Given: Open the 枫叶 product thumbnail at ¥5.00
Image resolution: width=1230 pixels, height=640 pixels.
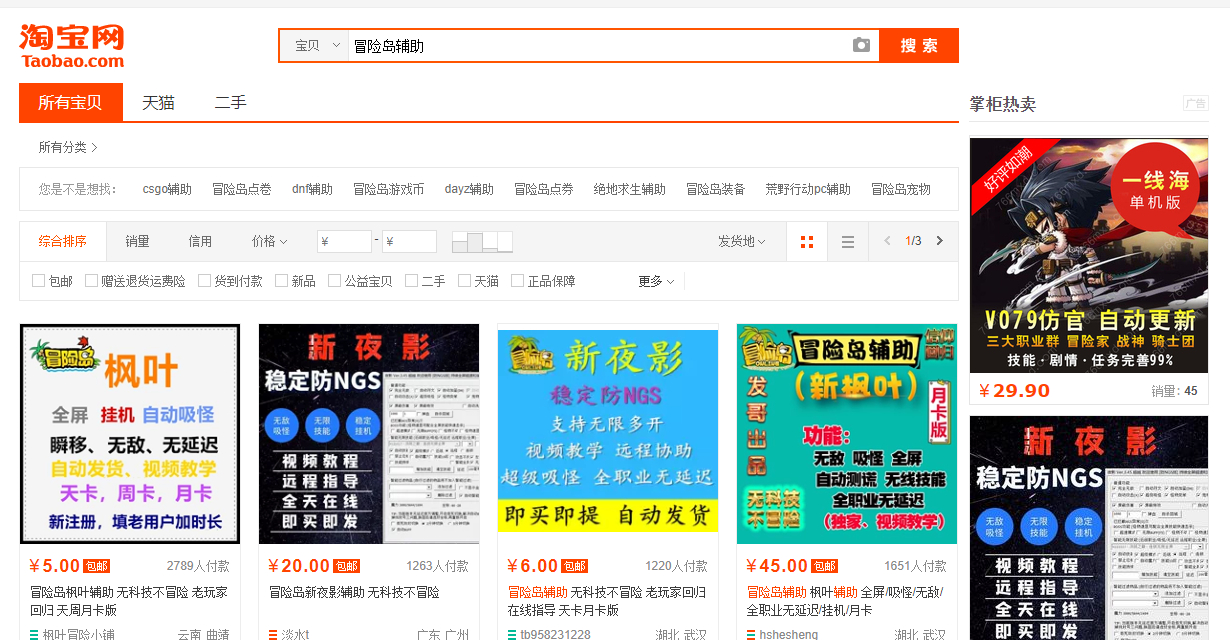Looking at the screenshot, I should (x=130, y=434).
